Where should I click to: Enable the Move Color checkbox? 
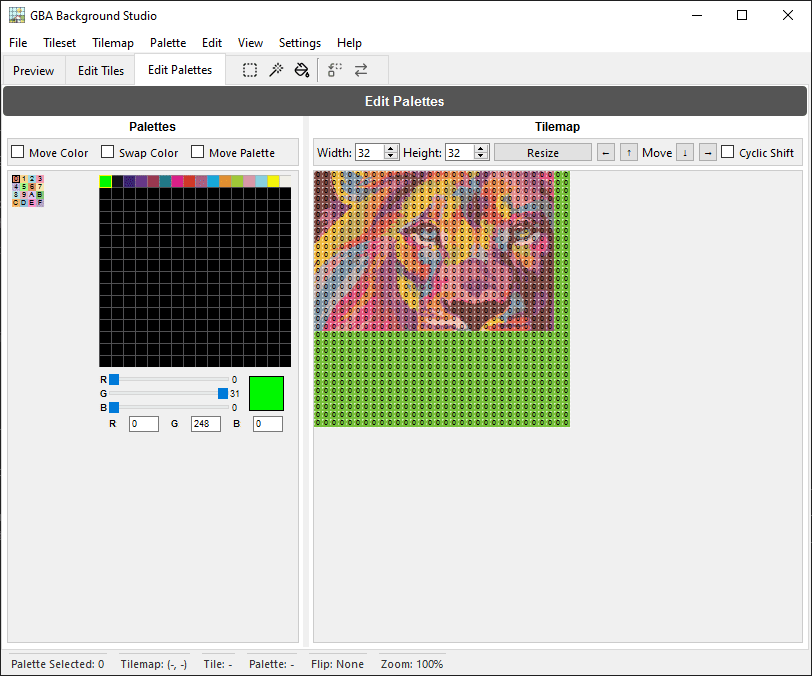coord(18,152)
